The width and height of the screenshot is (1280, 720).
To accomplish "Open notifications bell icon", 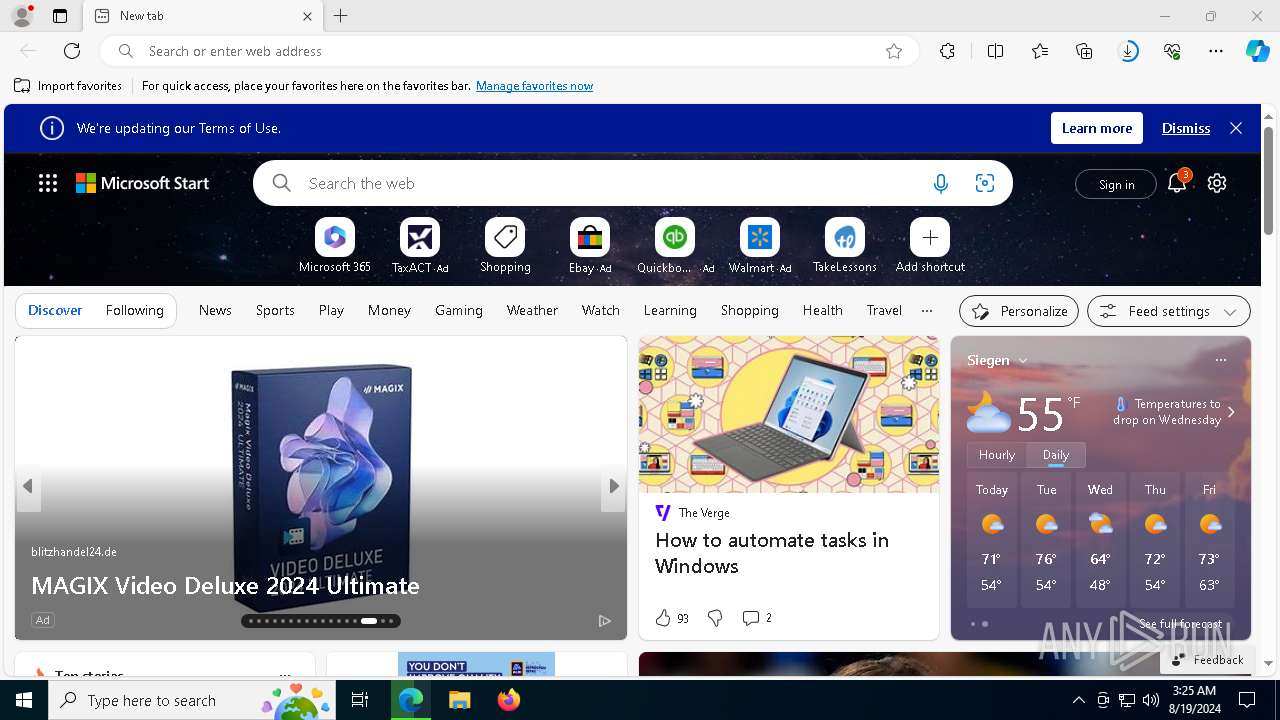I will click(x=1177, y=183).
